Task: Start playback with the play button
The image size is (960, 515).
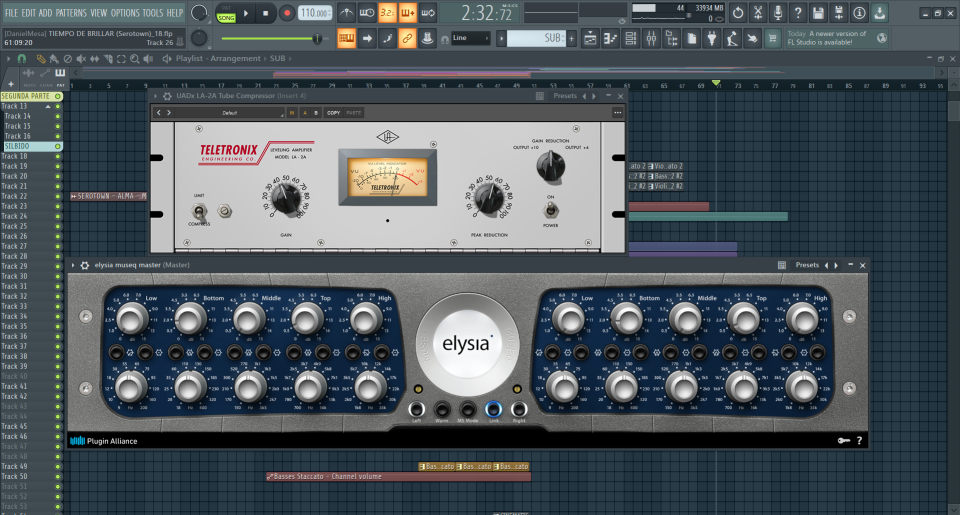Action: [246, 13]
